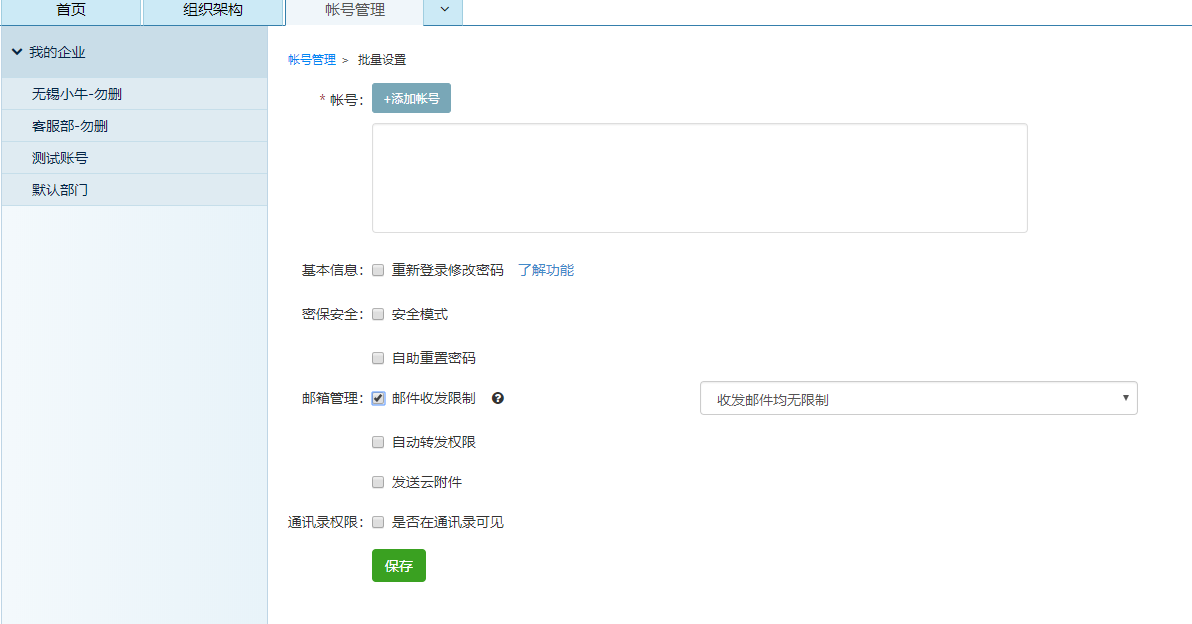The image size is (1192, 624).
Task: Select 客服部-勿删 department in sidebar
Action: 70,126
